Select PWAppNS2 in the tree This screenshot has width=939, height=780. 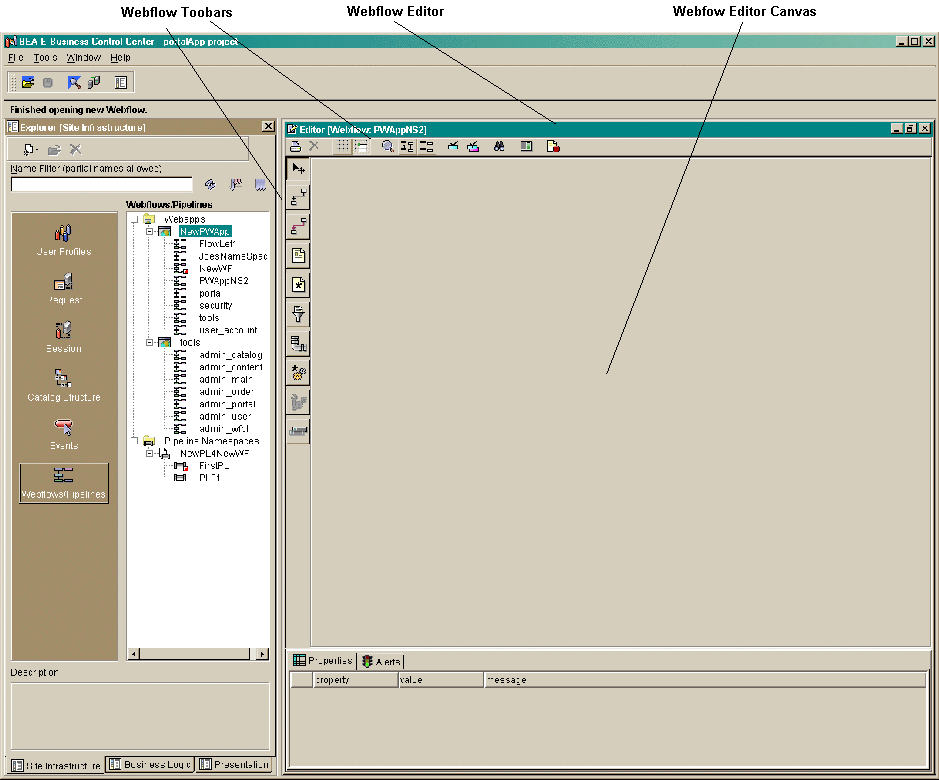223,280
